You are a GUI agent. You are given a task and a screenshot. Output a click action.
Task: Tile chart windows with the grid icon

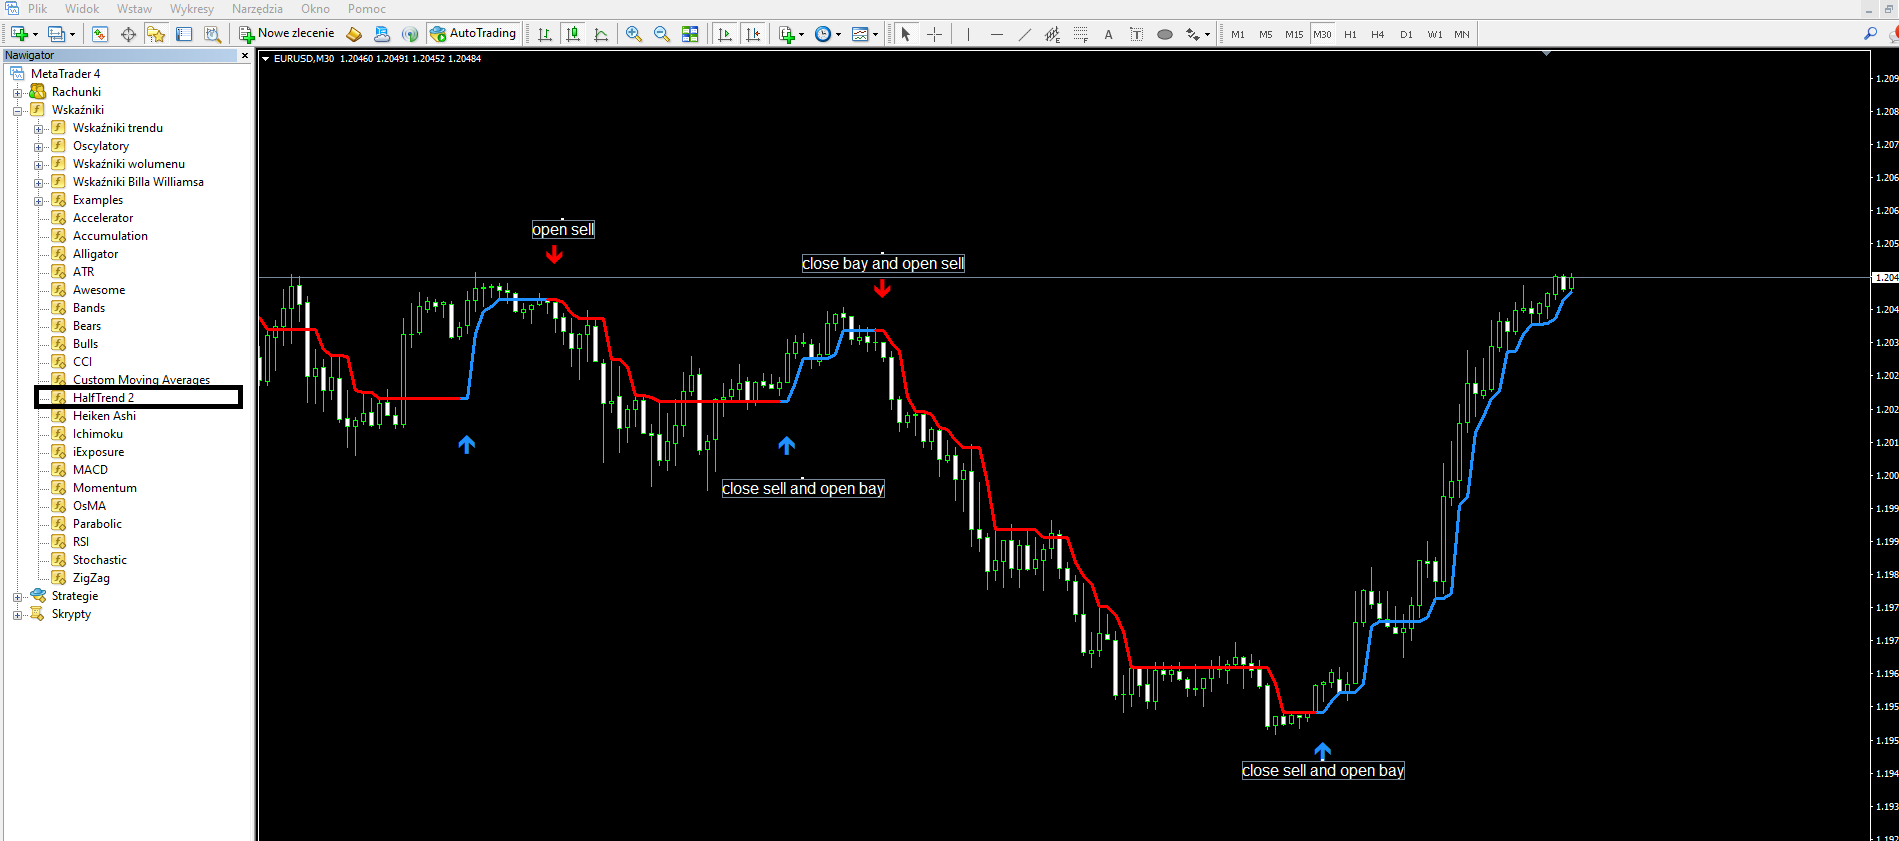coord(690,34)
